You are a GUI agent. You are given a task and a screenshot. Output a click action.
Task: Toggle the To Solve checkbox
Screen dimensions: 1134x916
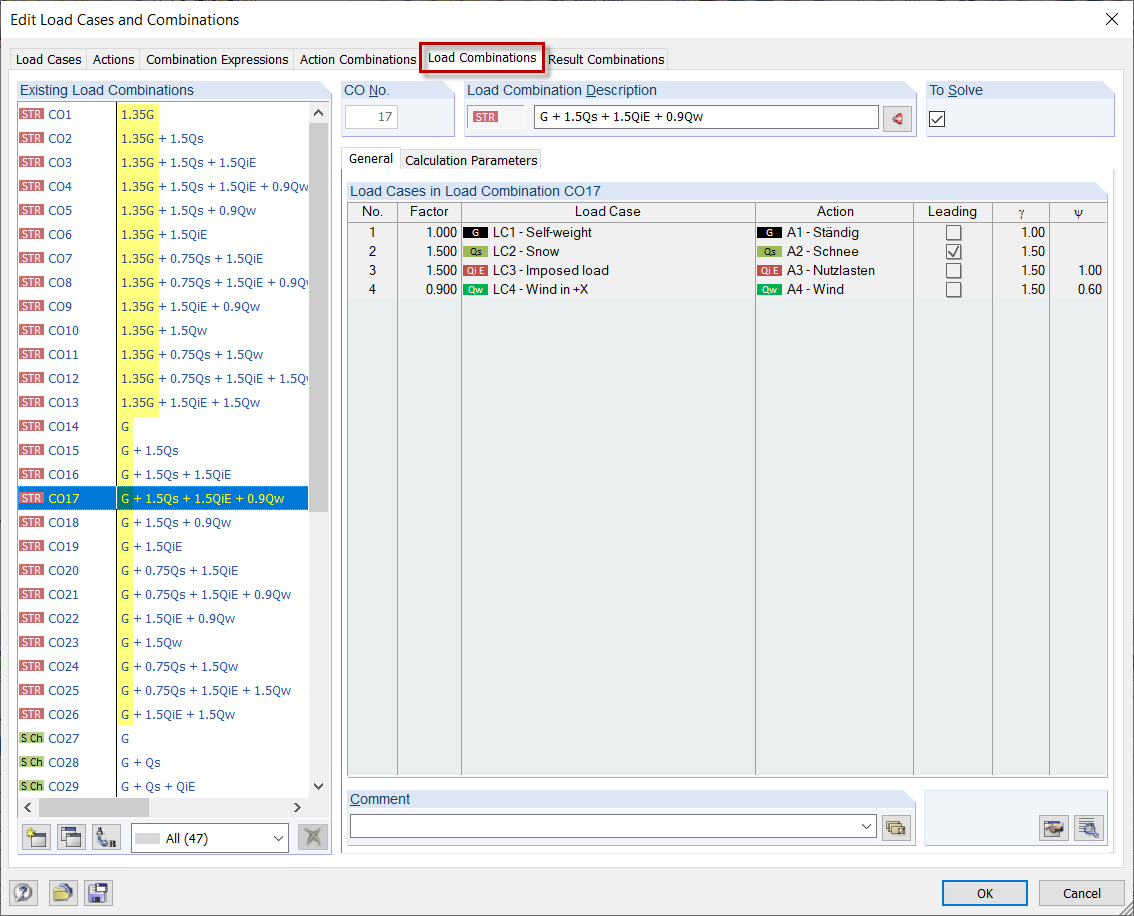937,119
